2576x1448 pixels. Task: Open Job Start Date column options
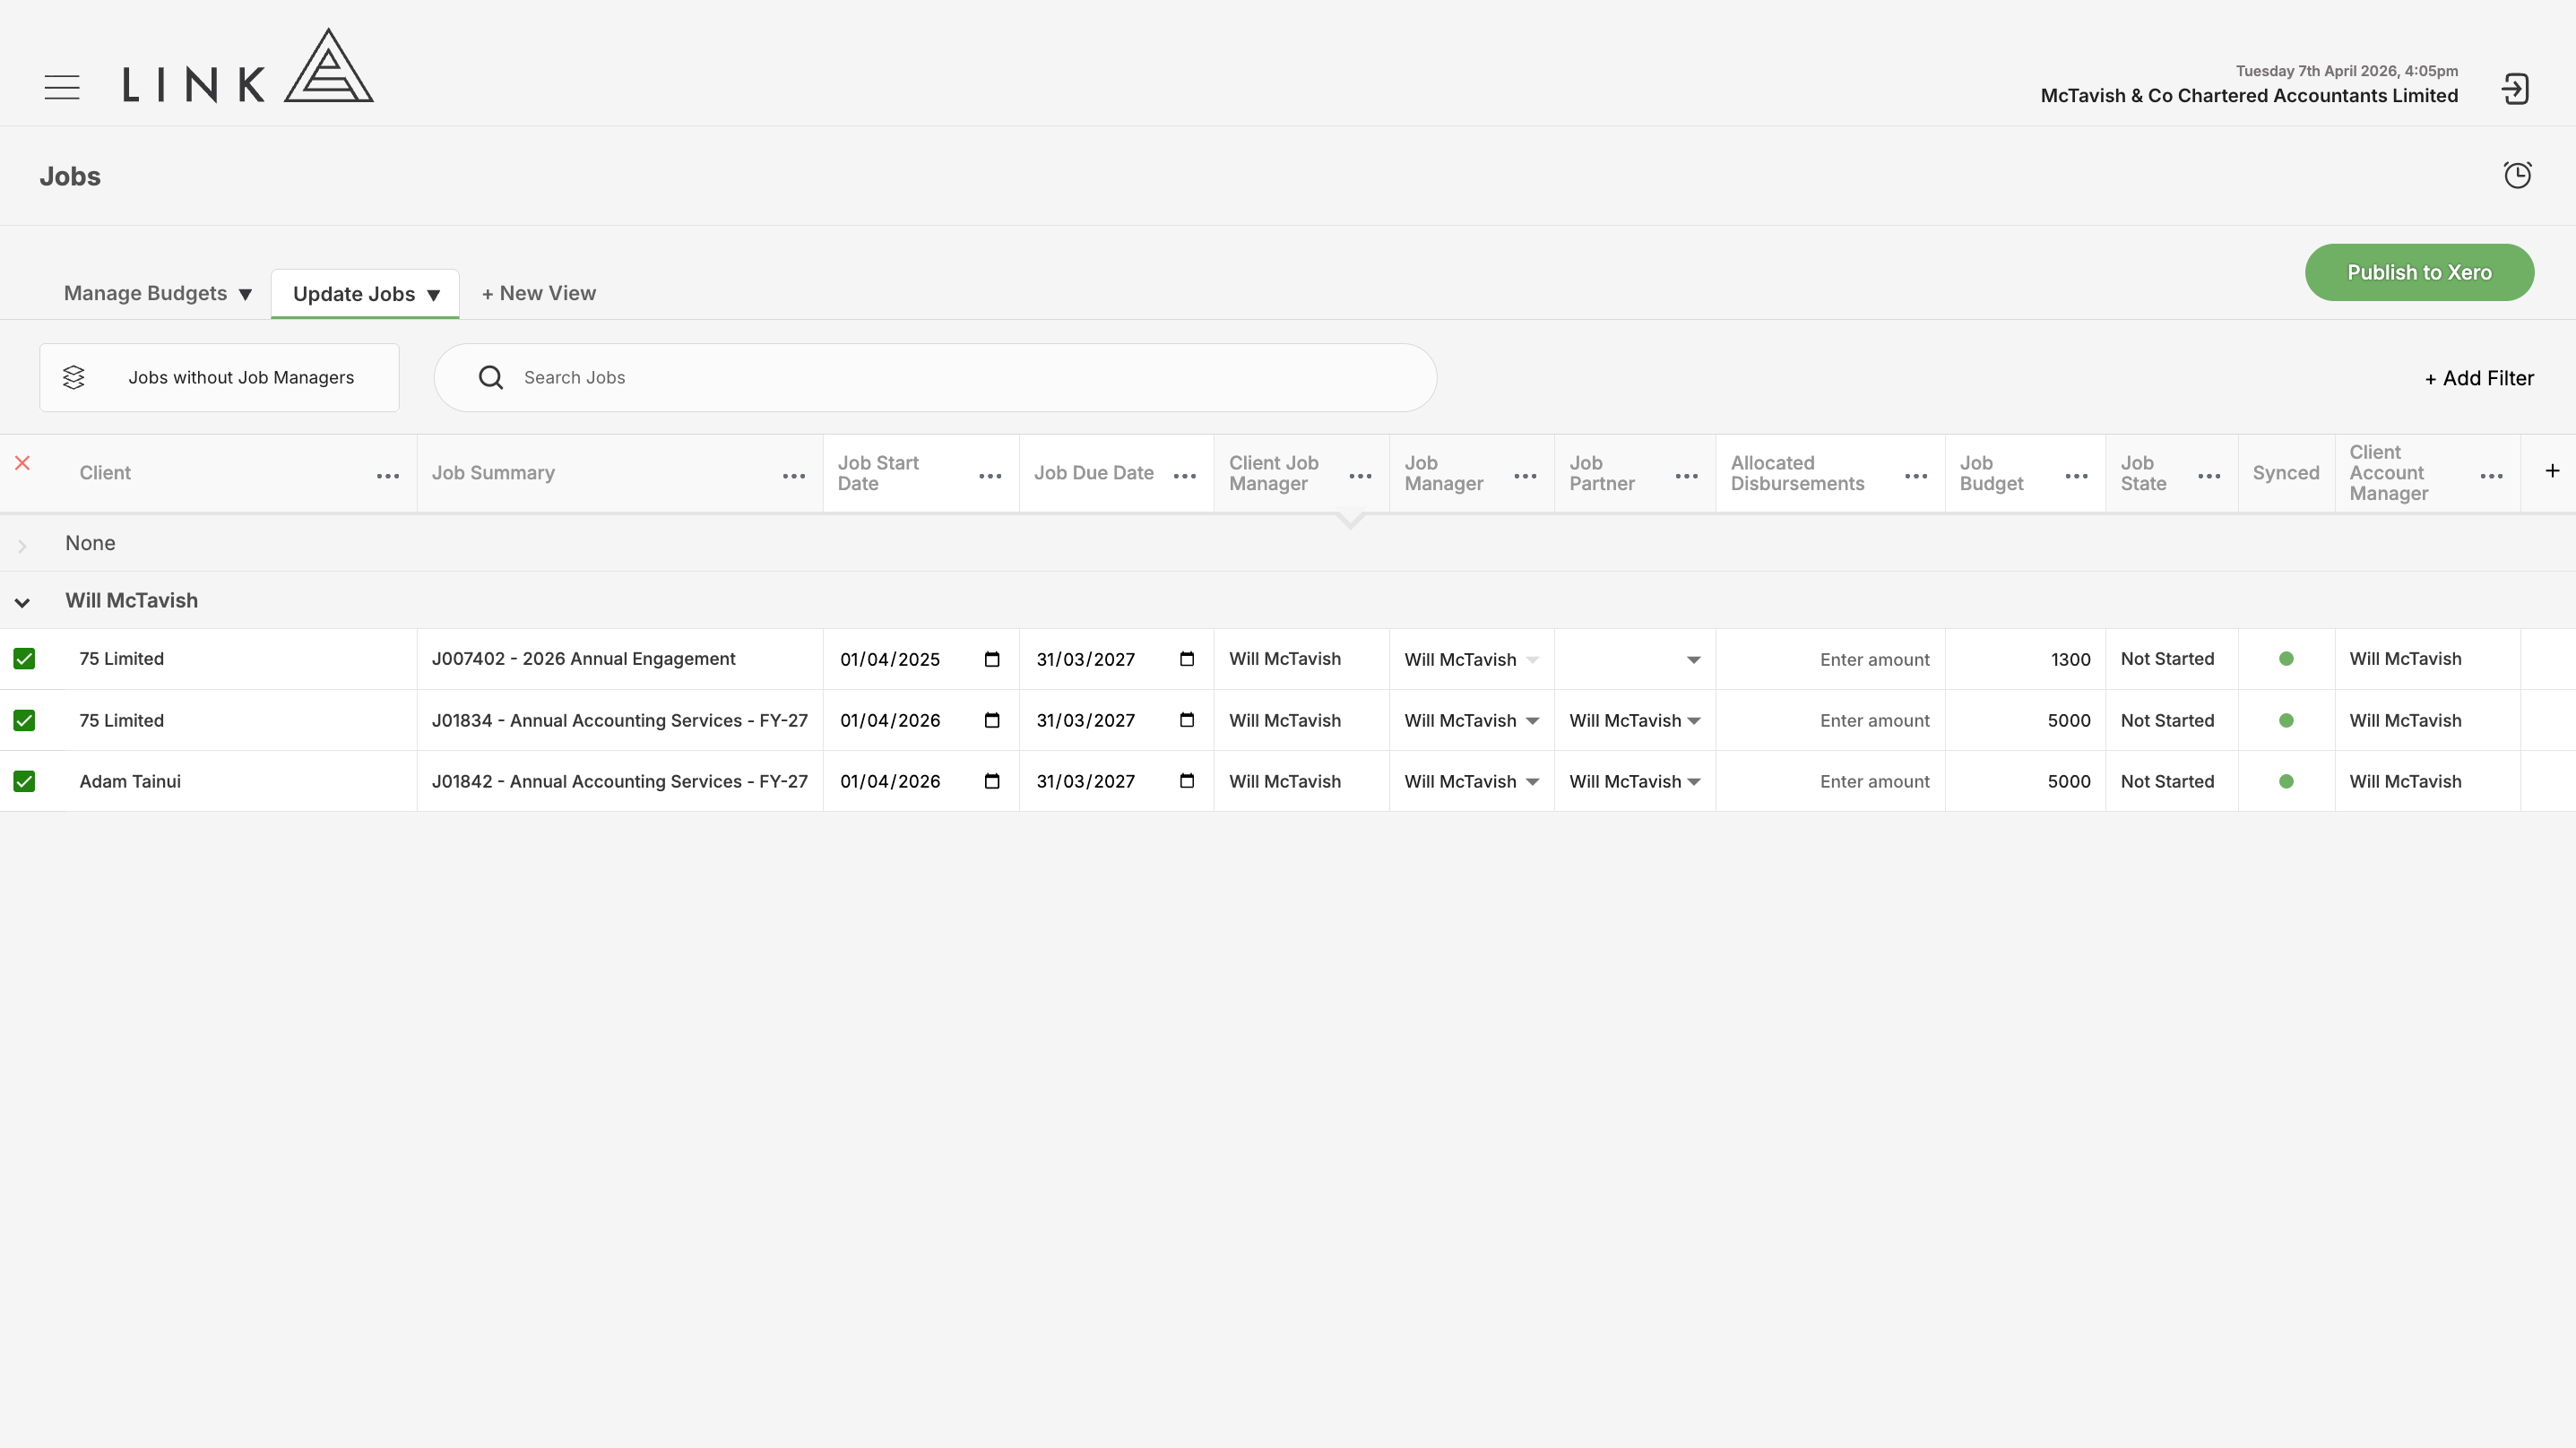(990, 476)
